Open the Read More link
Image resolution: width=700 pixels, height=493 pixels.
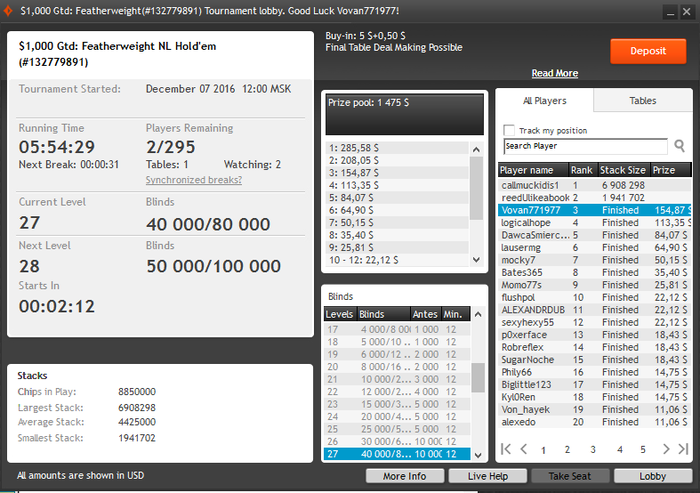(x=554, y=73)
